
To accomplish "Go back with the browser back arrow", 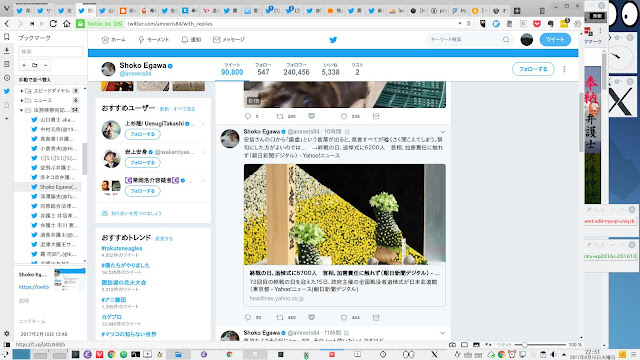I will [x=7, y=24].
